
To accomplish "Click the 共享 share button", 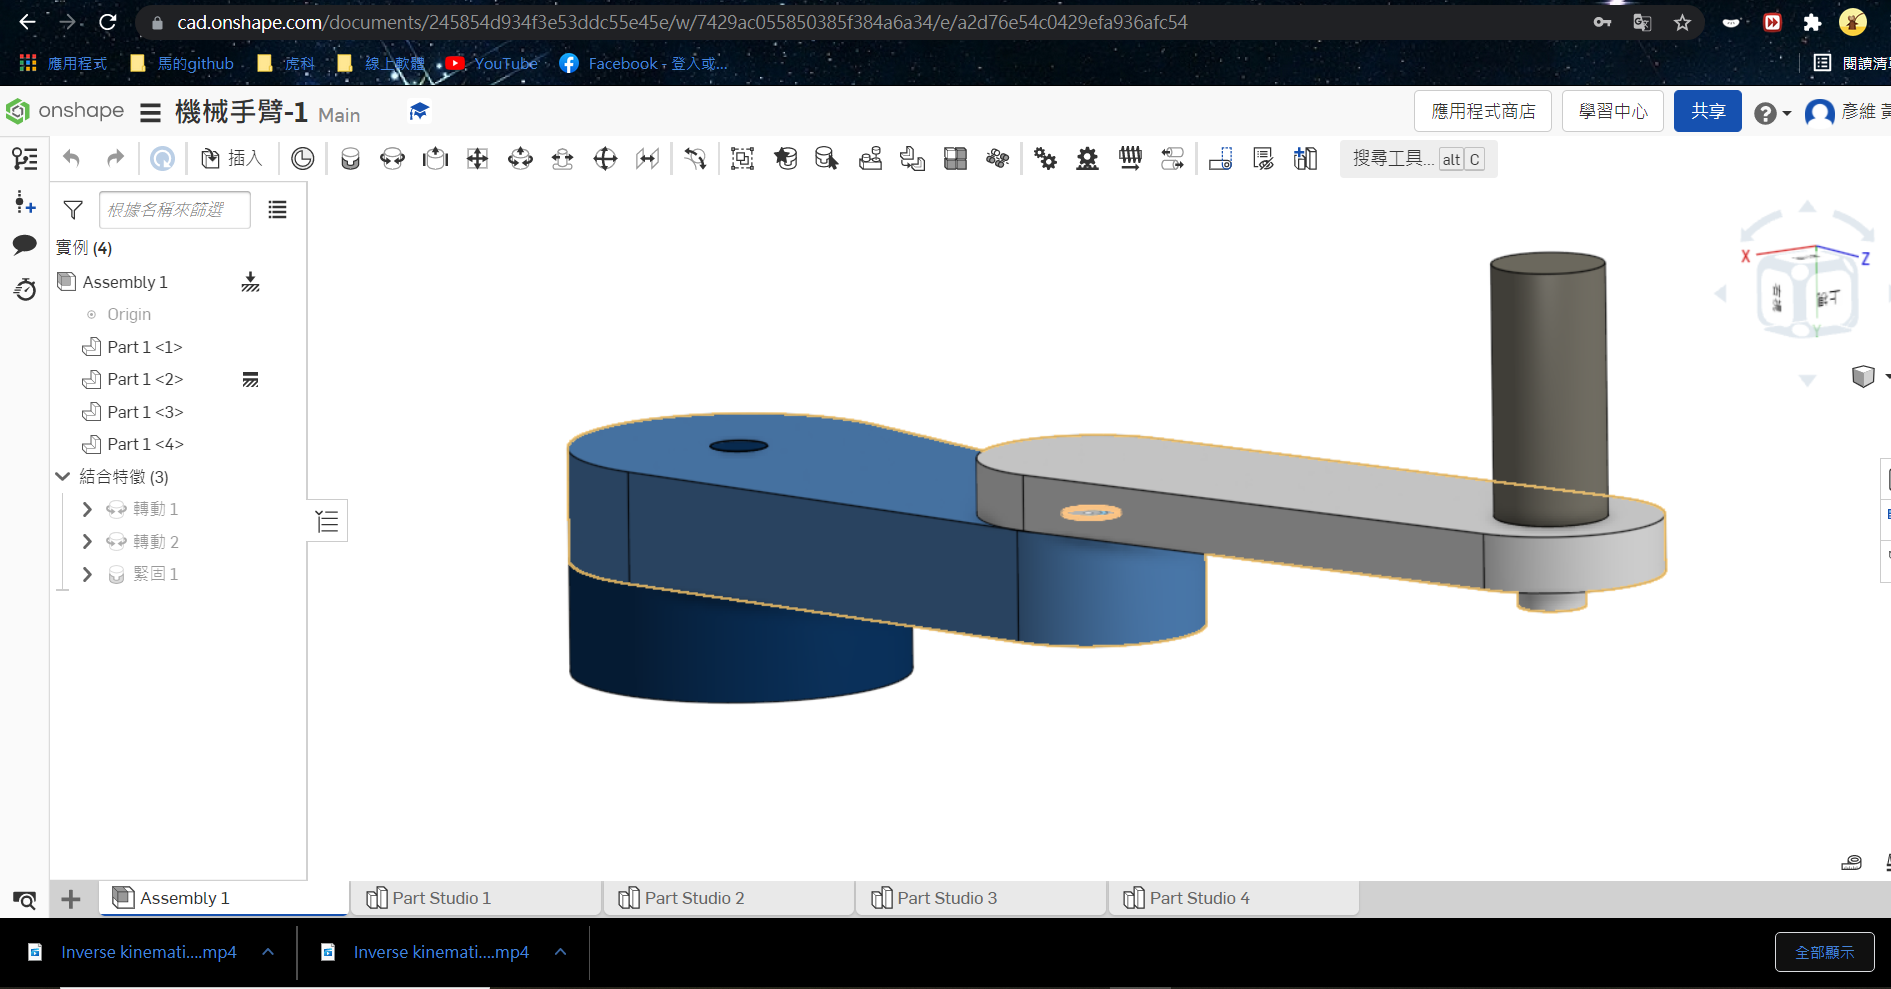I will coord(1707,111).
